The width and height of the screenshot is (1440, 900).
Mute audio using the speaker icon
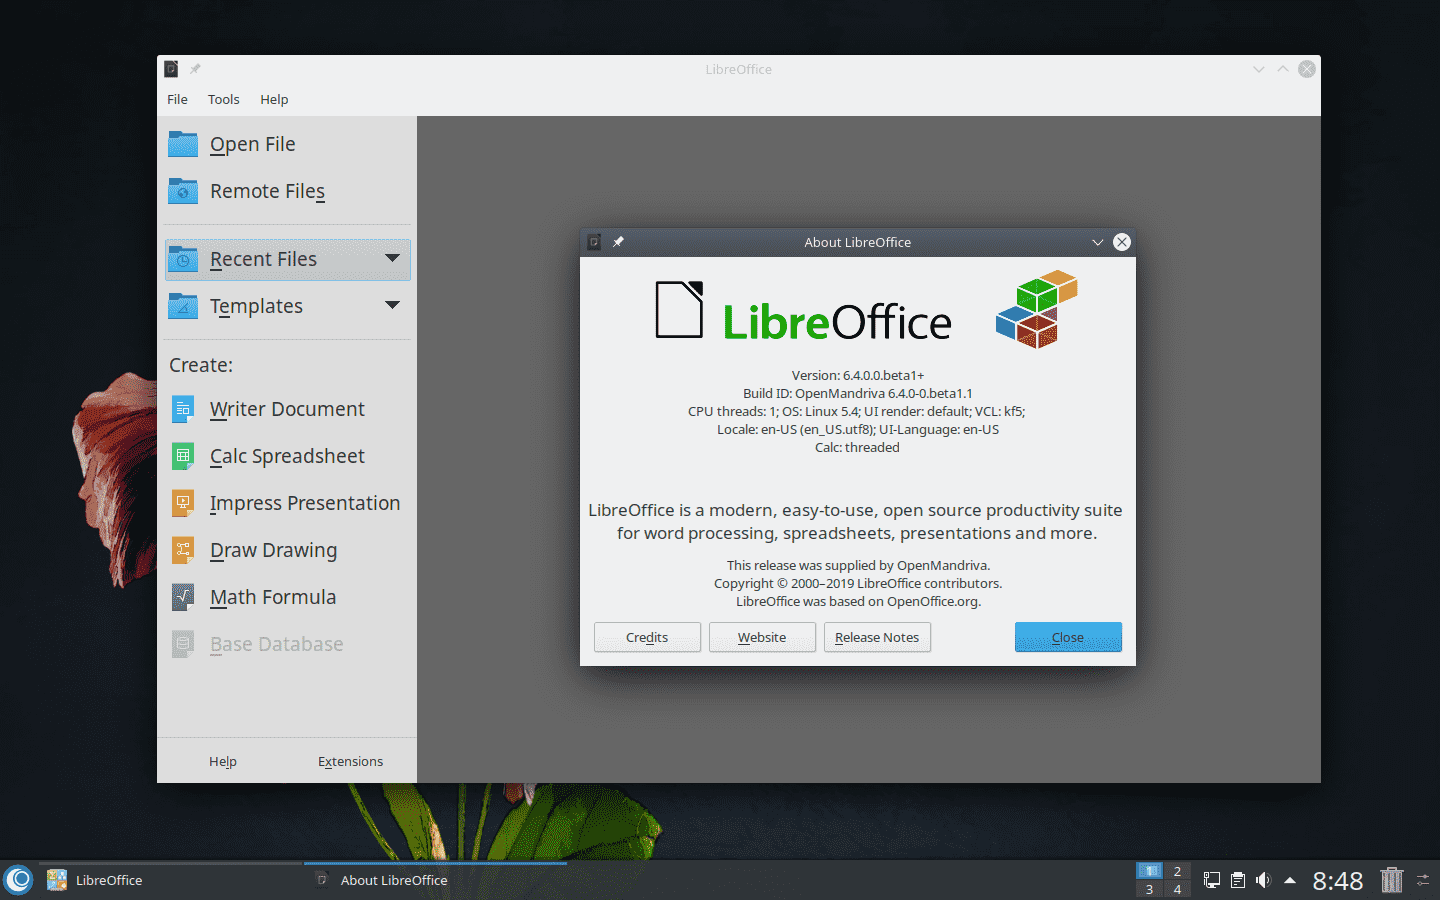point(1262,880)
